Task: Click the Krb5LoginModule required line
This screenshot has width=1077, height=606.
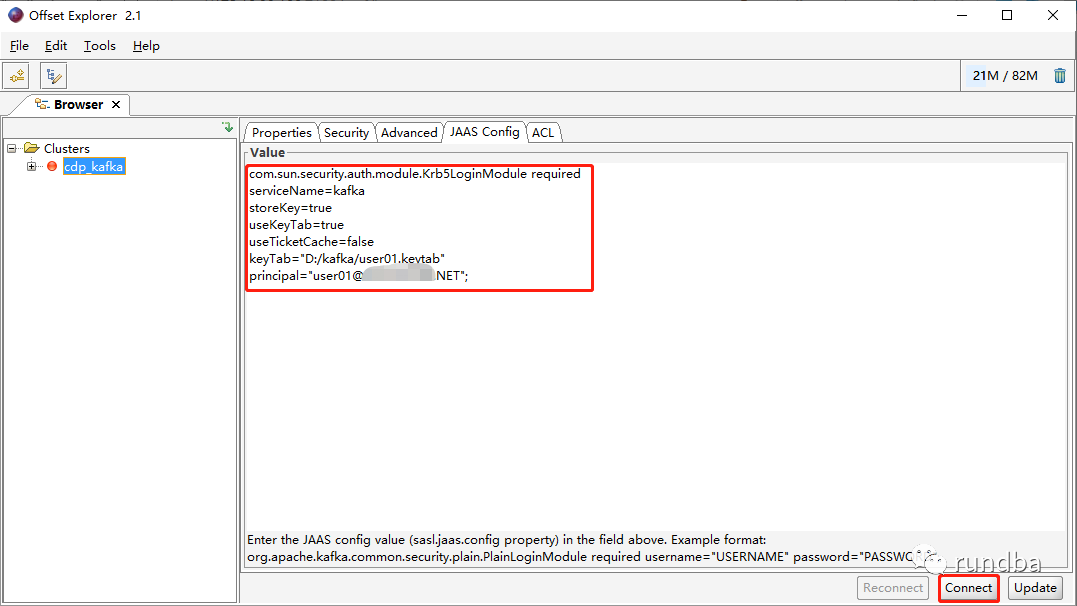Action: 415,174
